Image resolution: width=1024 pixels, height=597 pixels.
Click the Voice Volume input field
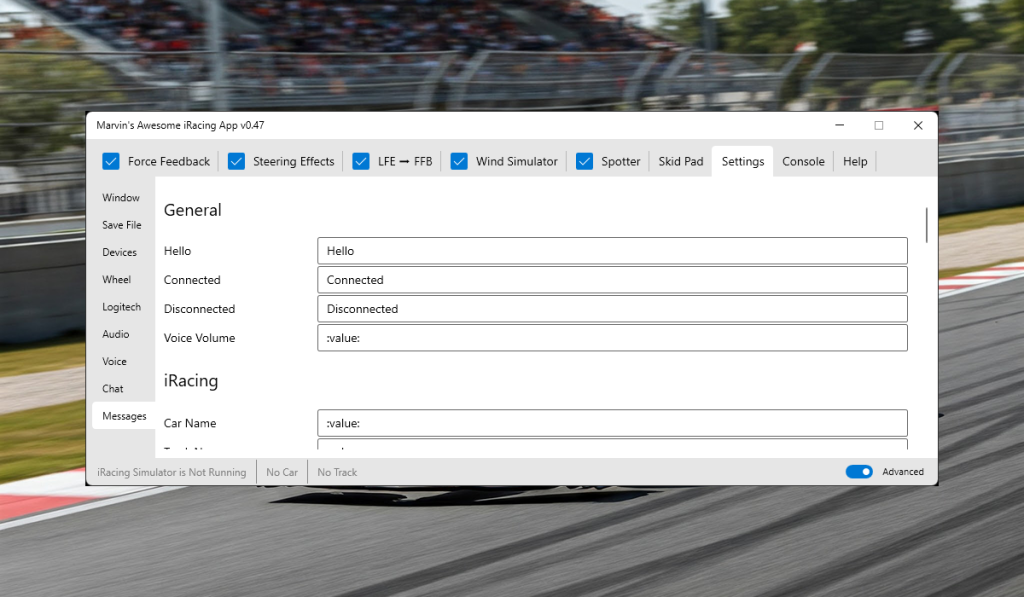611,338
